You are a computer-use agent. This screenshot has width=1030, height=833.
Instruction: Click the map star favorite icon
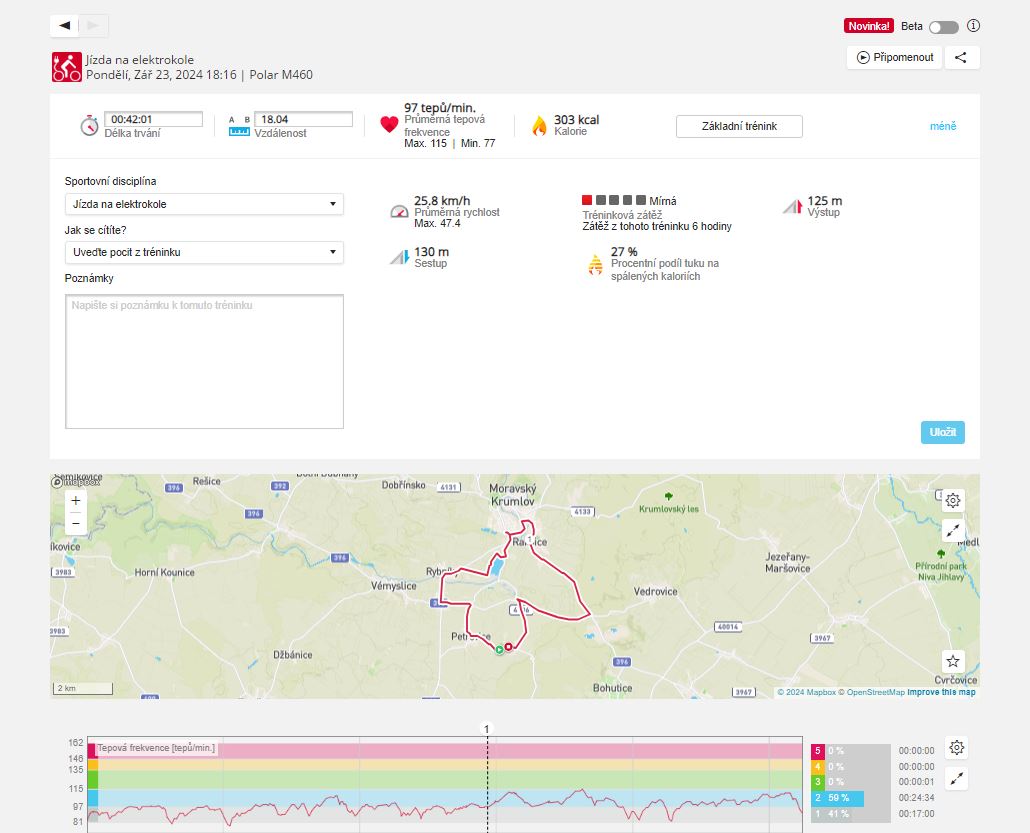coord(953,661)
